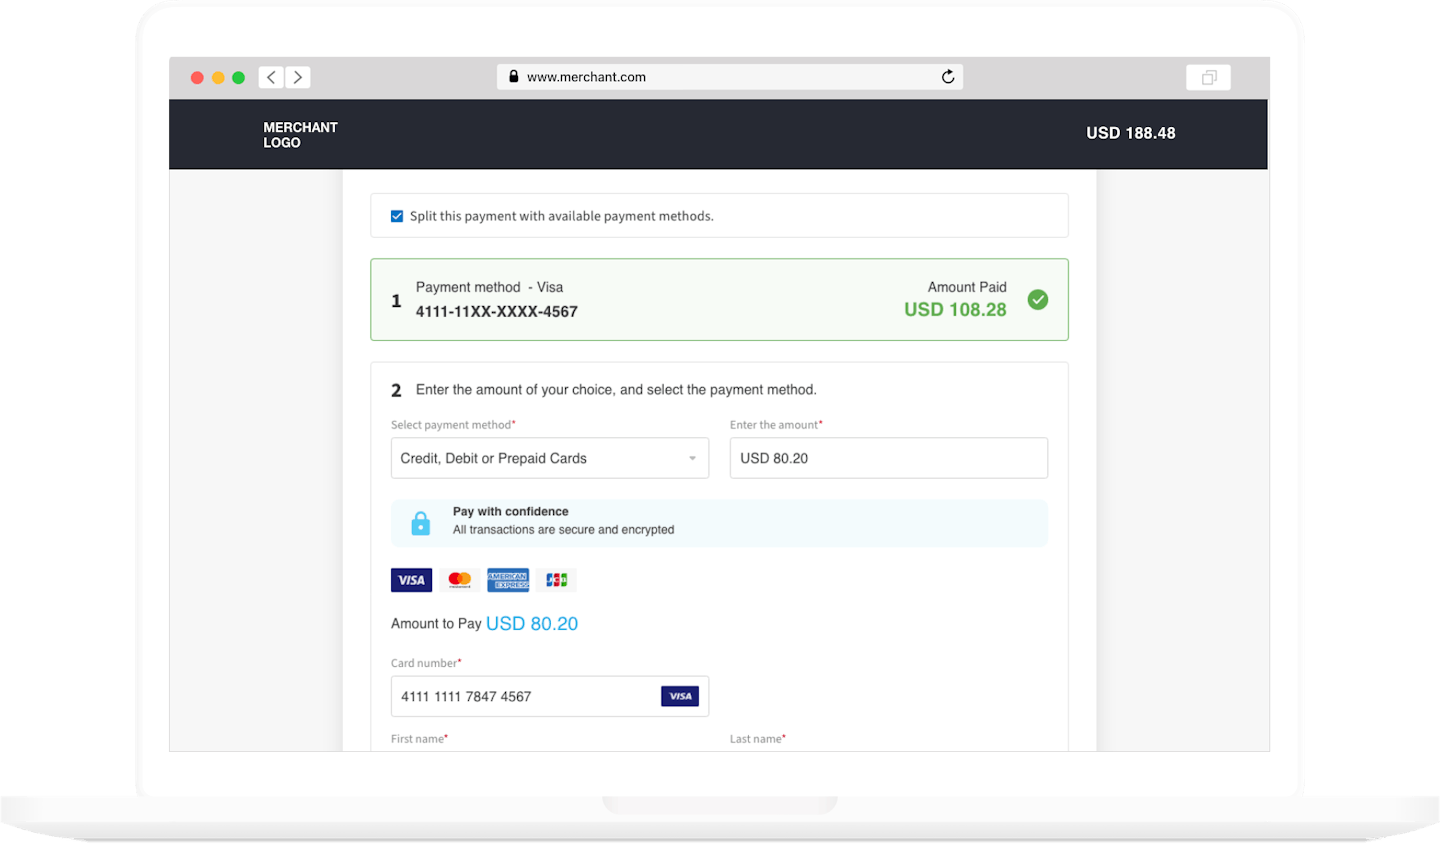The image size is (1440, 844).
Task: Click the browser tabs overview icon
Action: 1208,77
